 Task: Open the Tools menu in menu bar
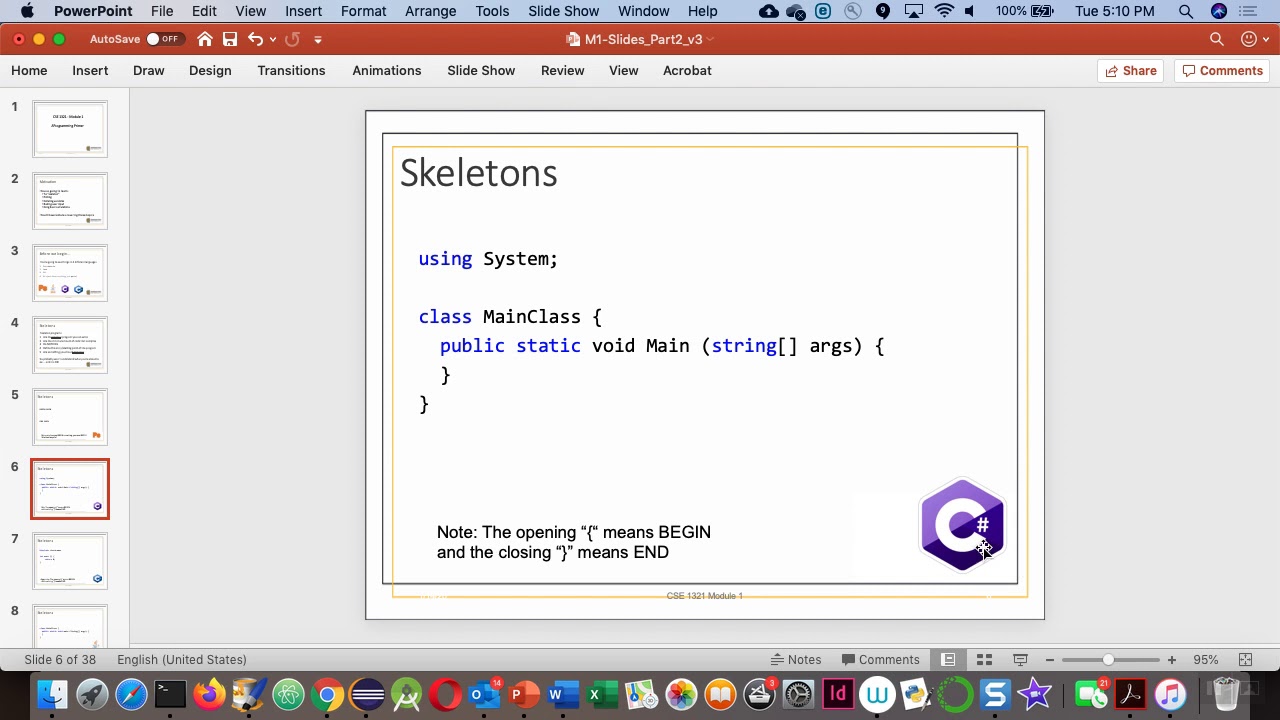point(492,11)
